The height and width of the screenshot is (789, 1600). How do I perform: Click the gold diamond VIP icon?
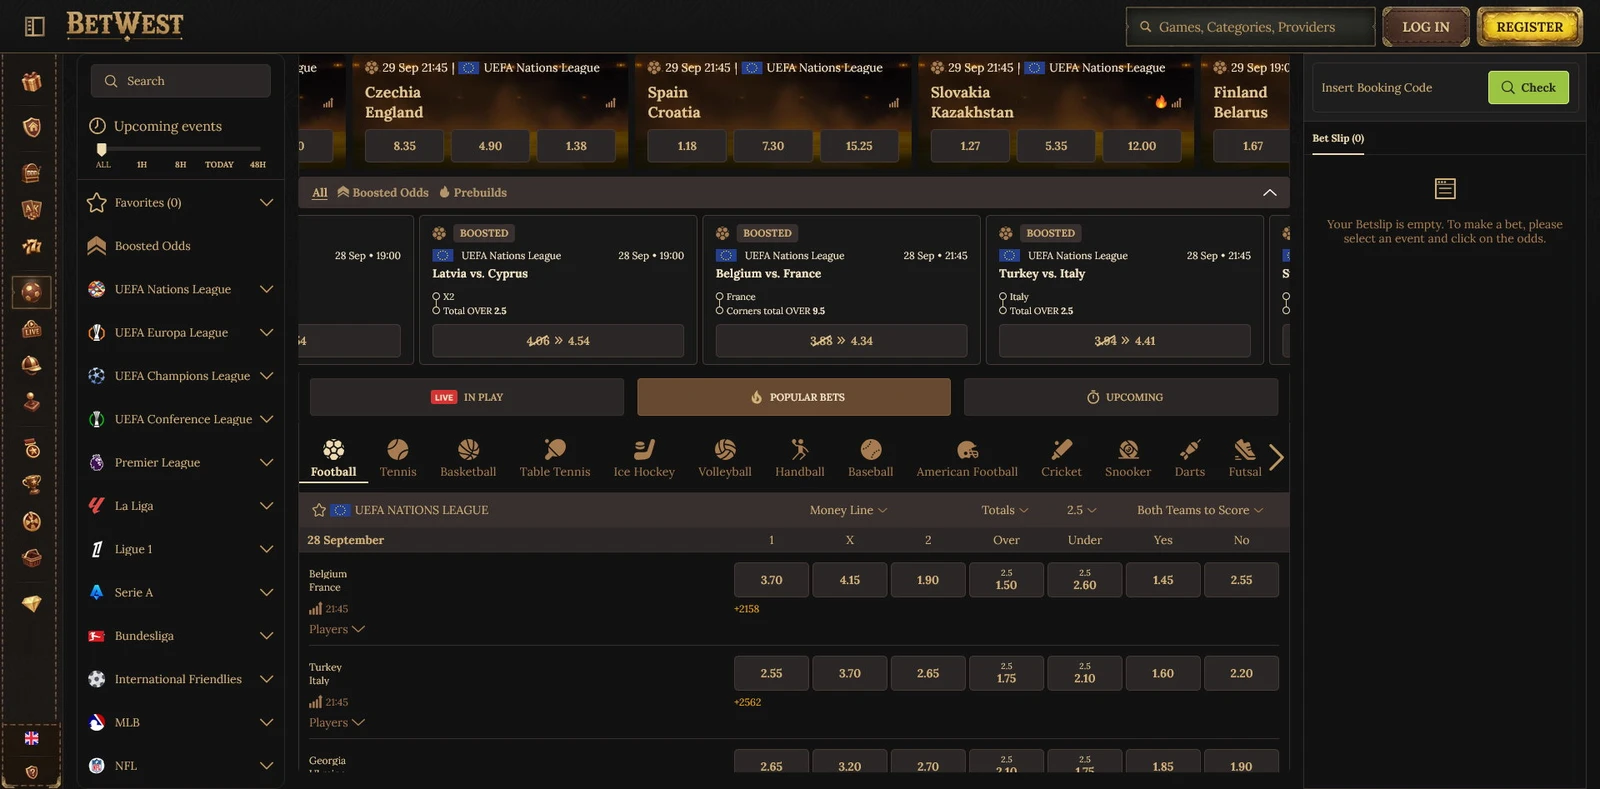[x=32, y=604]
